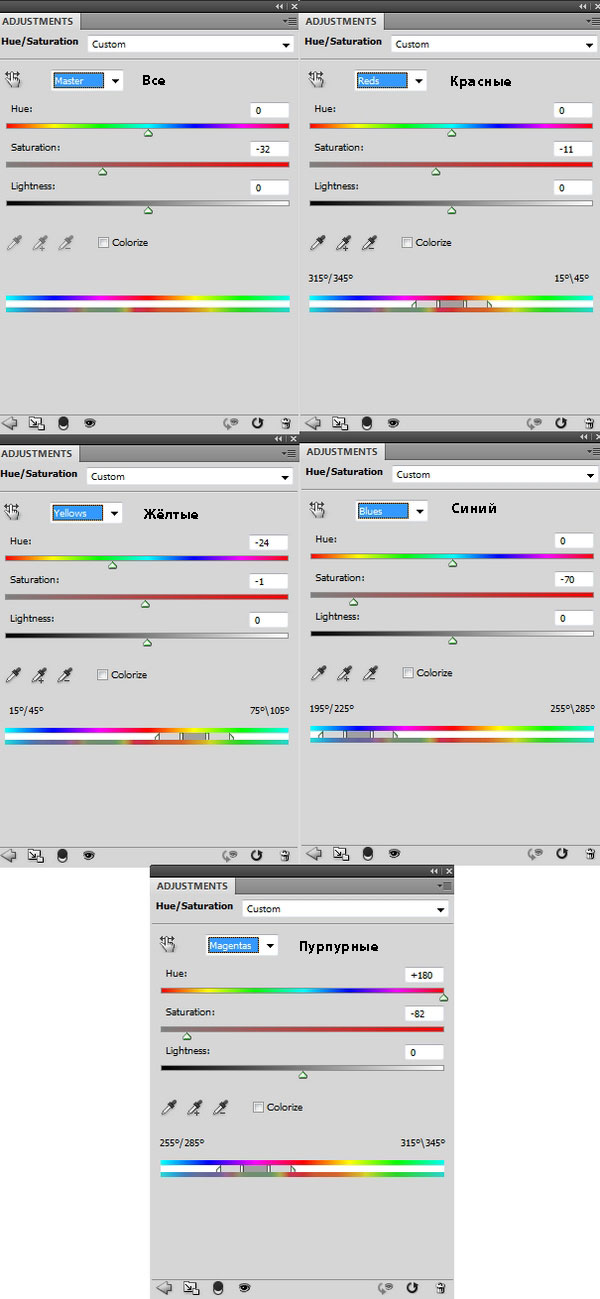Select targeted adjustment hand tool in Magentas panel
600x1299 pixels.
click(x=168, y=944)
